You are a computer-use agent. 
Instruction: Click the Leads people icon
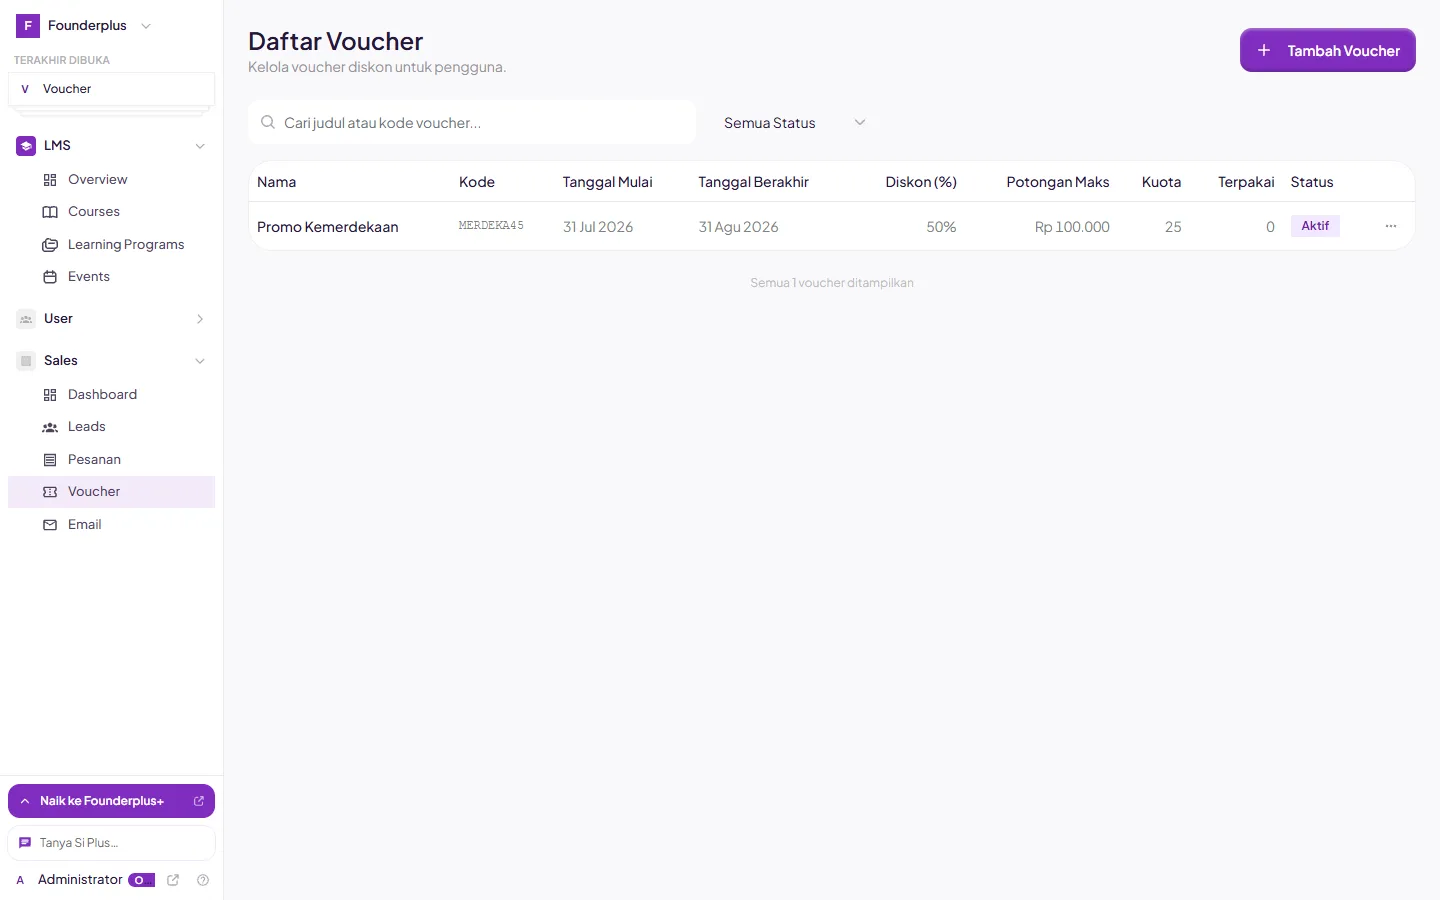tap(50, 427)
